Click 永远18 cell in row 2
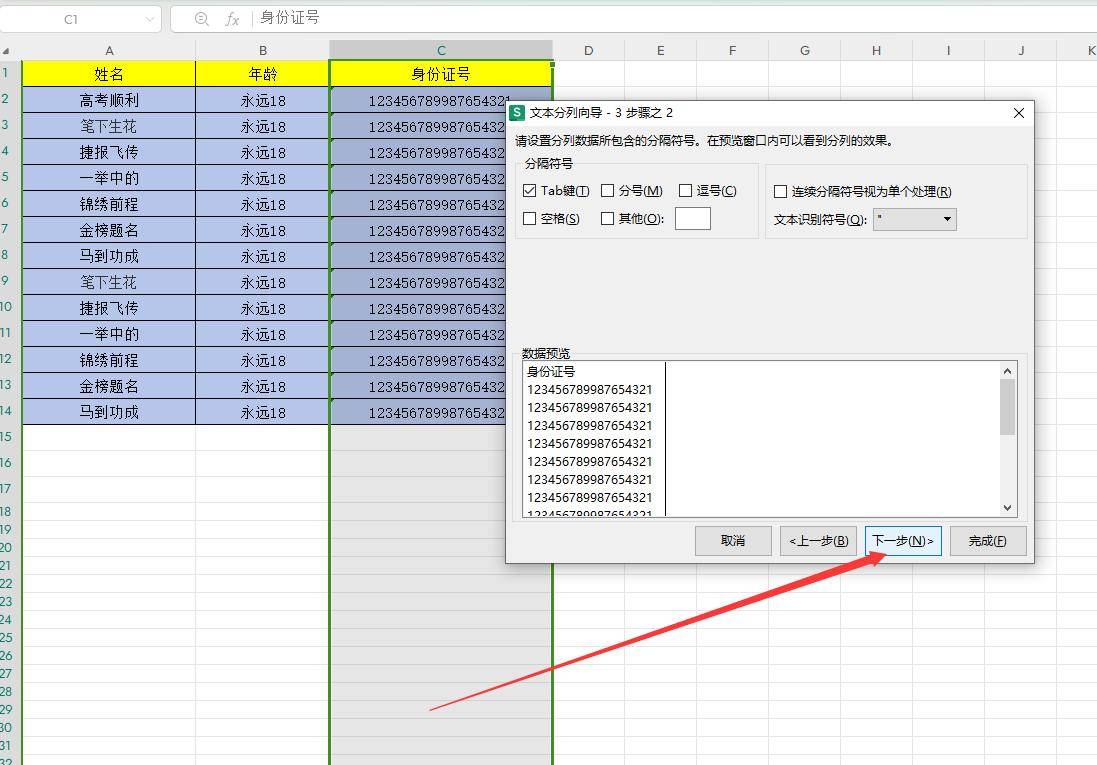The image size is (1097, 765). pos(262,101)
